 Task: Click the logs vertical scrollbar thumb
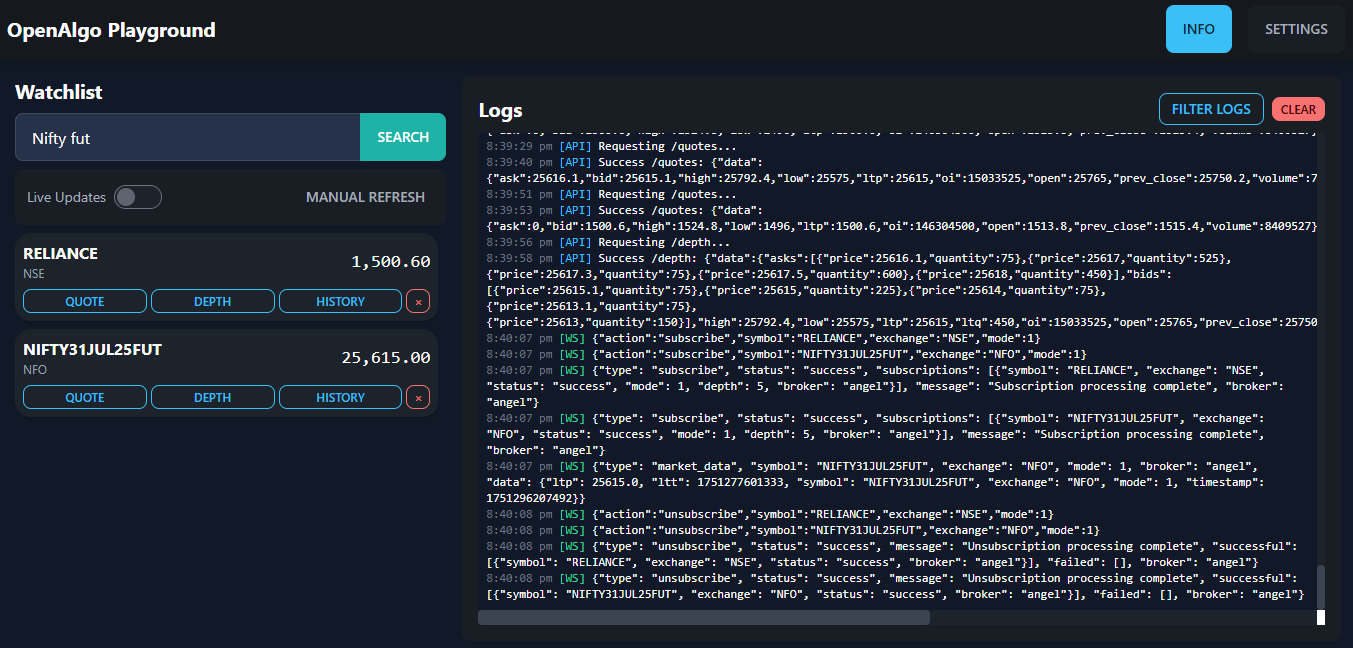[x=1320, y=585]
